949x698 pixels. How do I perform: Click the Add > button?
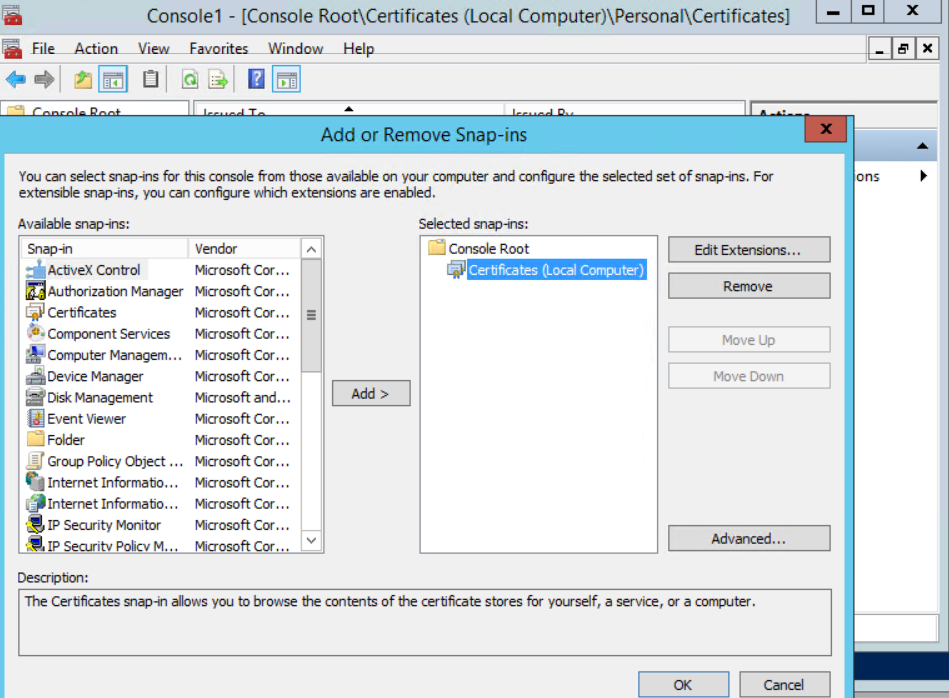(x=370, y=394)
